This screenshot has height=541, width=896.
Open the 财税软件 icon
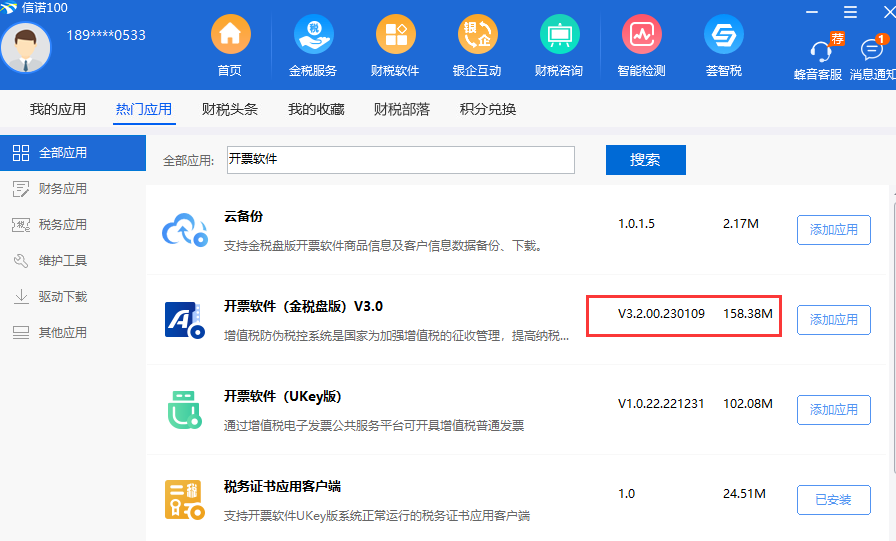395,35
